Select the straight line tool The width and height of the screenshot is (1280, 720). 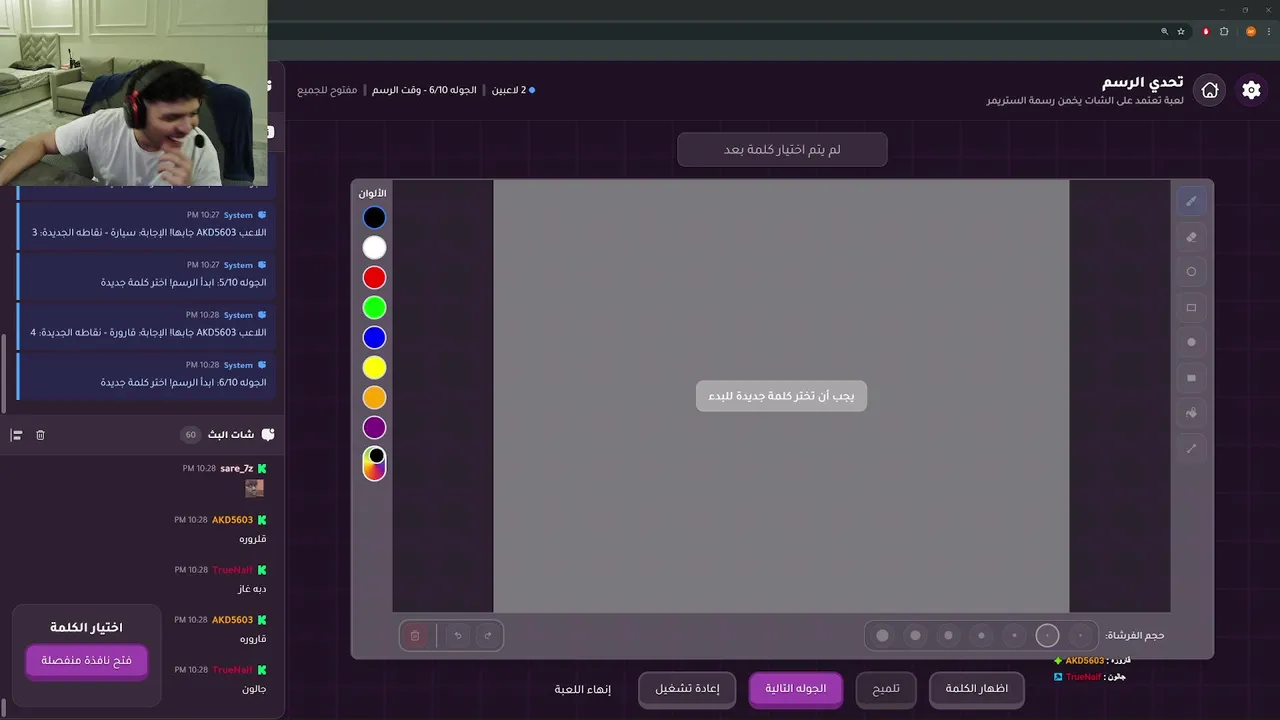coord(1191,449)
